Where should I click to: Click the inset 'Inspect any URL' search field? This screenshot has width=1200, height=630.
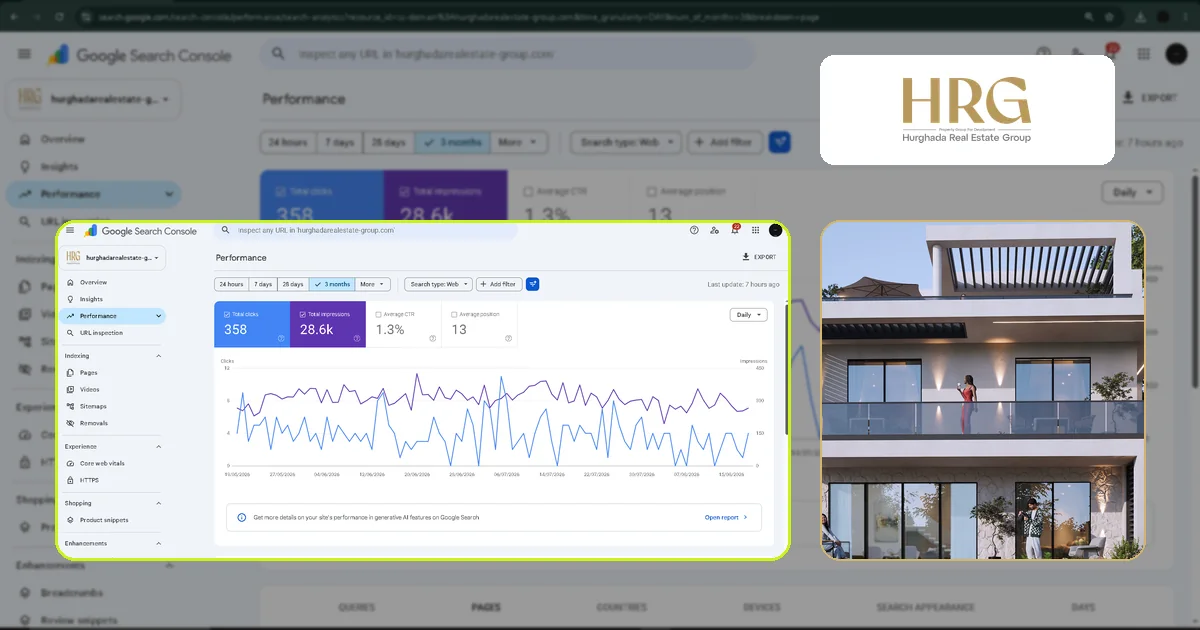pyautogui.click(x=368, y=230)
